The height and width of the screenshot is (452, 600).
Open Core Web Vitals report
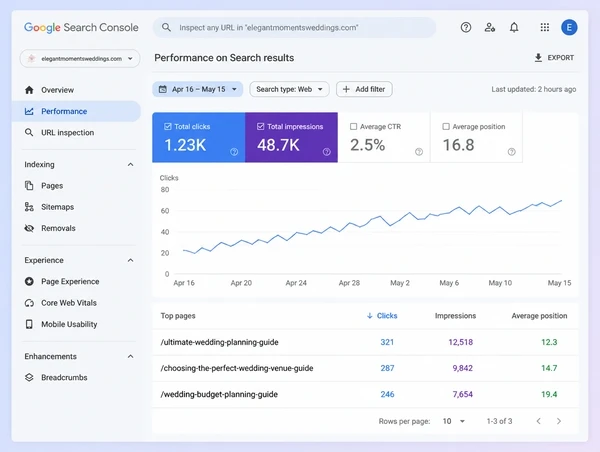[77, 303]
